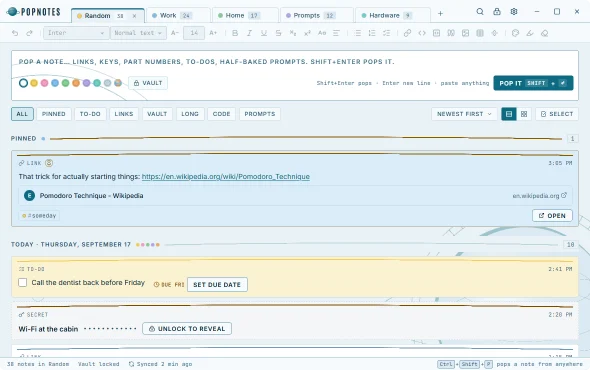
Task: Switch to the Work tab
Action: pyautogui.click(x=178, y=15)
